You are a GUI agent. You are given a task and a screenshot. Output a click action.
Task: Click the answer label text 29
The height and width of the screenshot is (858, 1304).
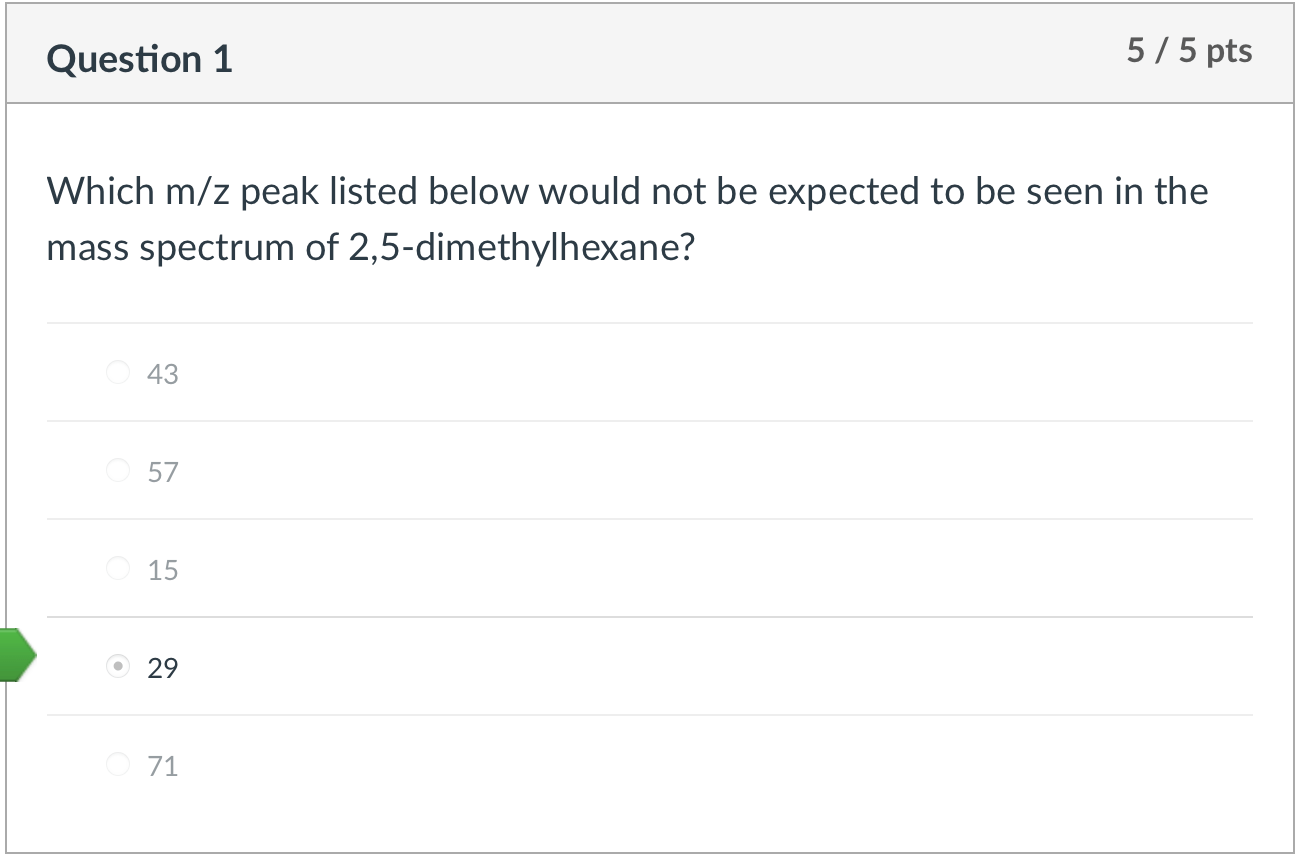click(x=162, y=668)
